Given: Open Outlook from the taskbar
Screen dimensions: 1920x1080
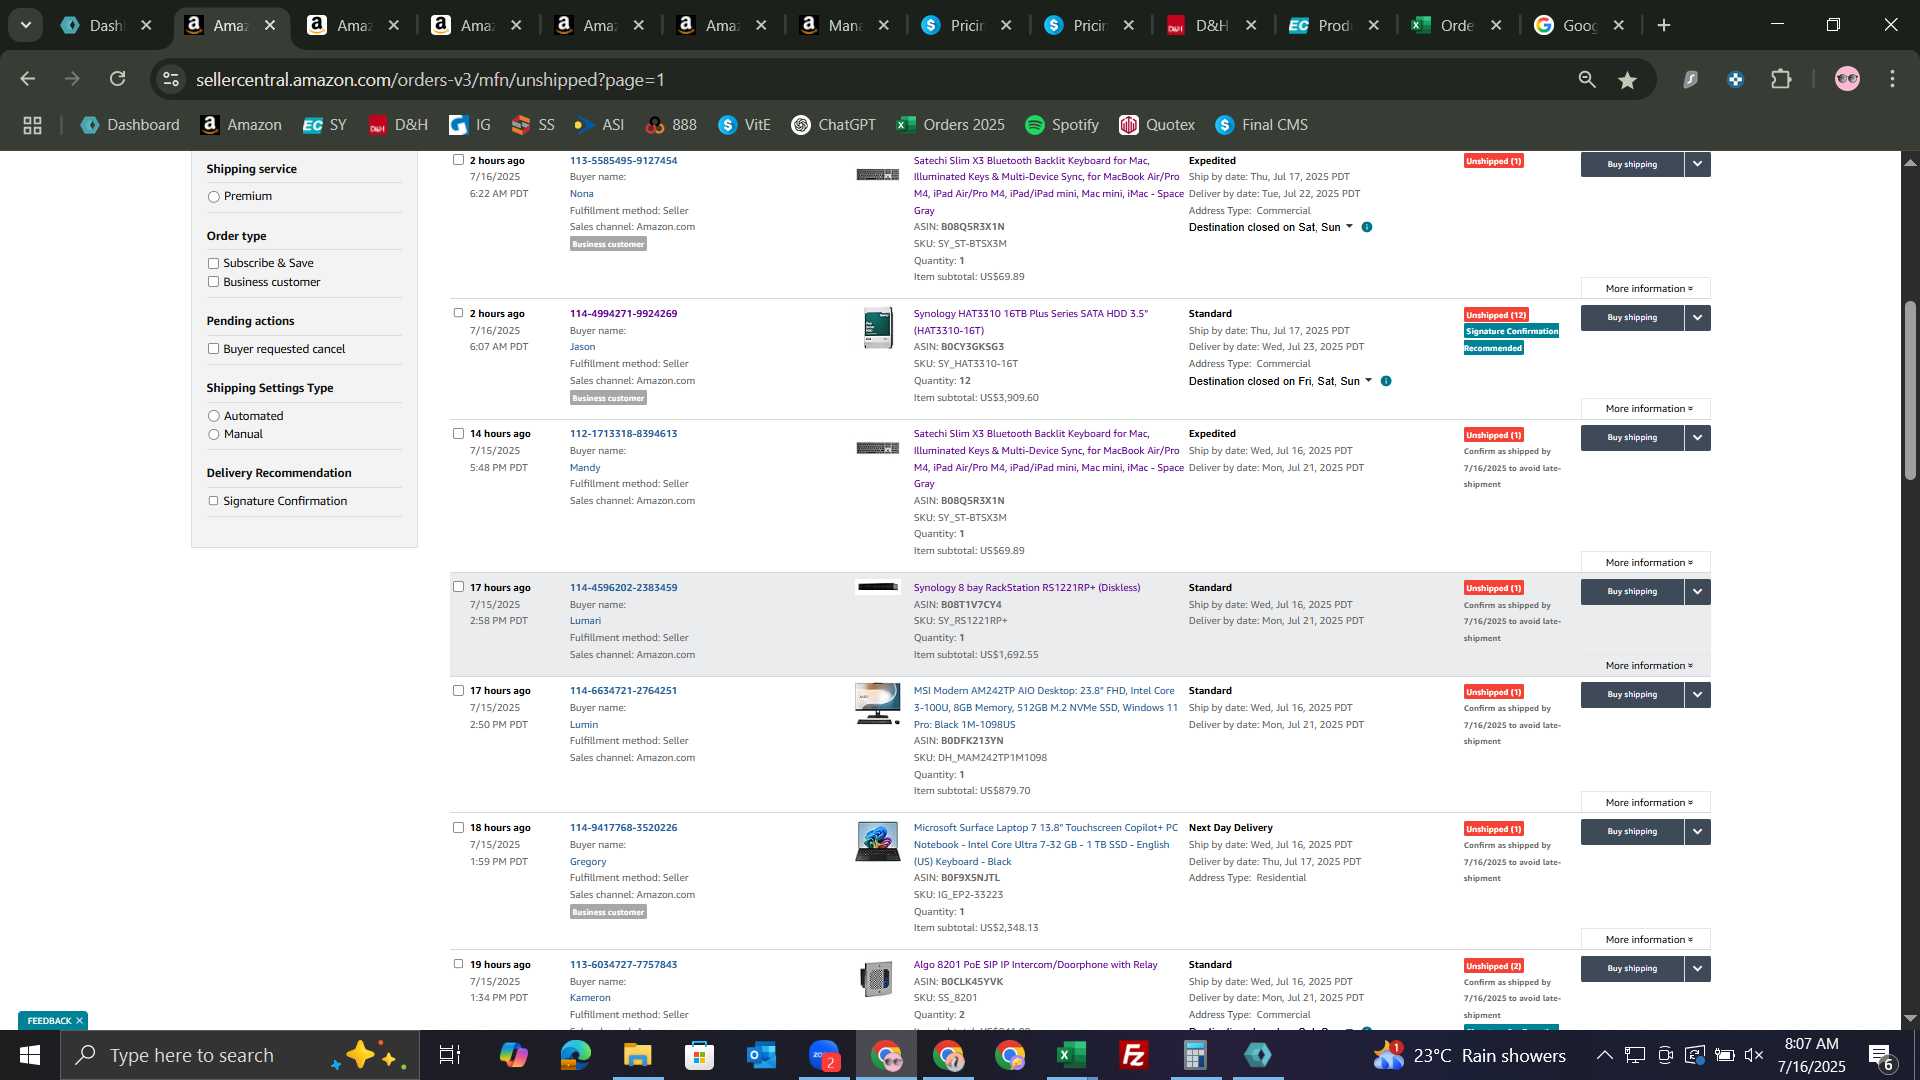Looking at the screenshot, I should pyautogui.click(x=761, y=1055).
